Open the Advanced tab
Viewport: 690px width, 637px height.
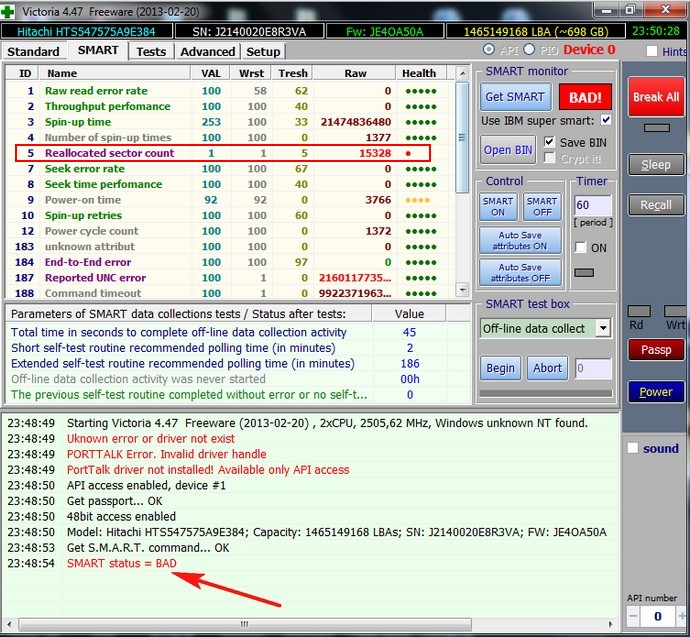(x=207, y=51)
